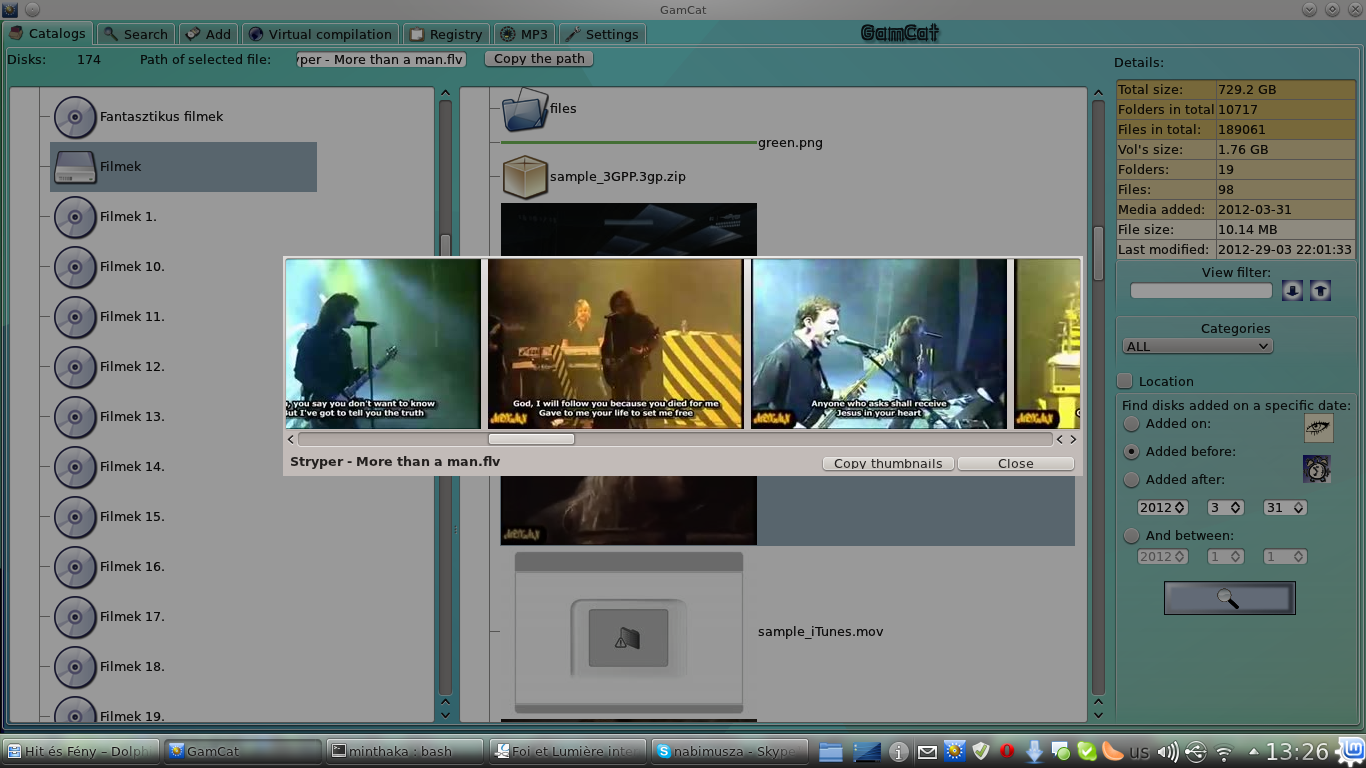Click the thumbnail strip horizontal scrollbar handle

531,439
